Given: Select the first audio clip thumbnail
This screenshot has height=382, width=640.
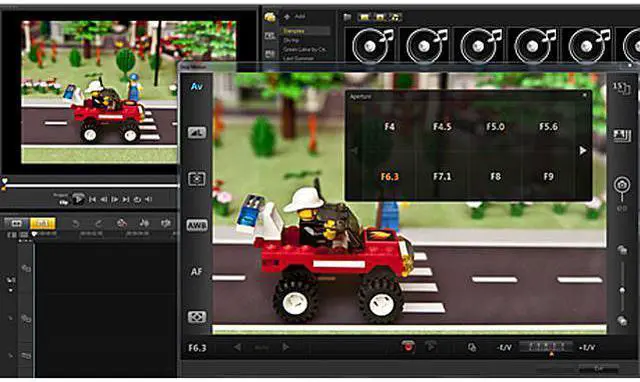Looking at the screenshot, I should (x=371, y=46).
